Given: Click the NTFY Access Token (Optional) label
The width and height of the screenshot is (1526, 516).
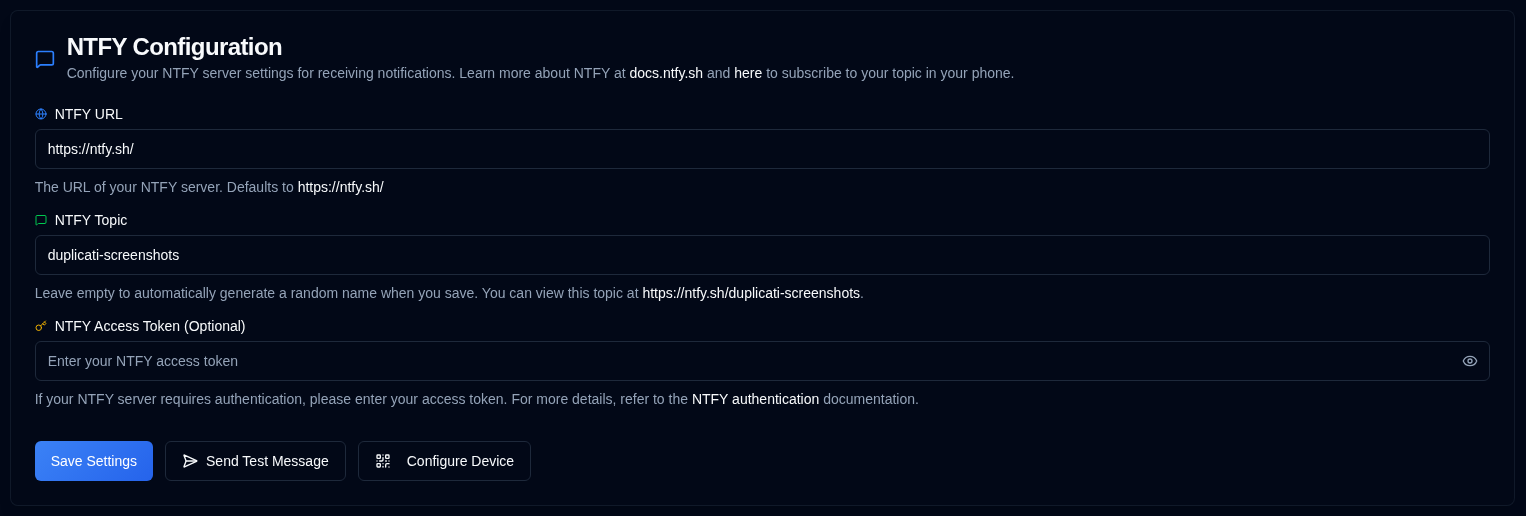Looking at the screenshot, I should (150, 326).
